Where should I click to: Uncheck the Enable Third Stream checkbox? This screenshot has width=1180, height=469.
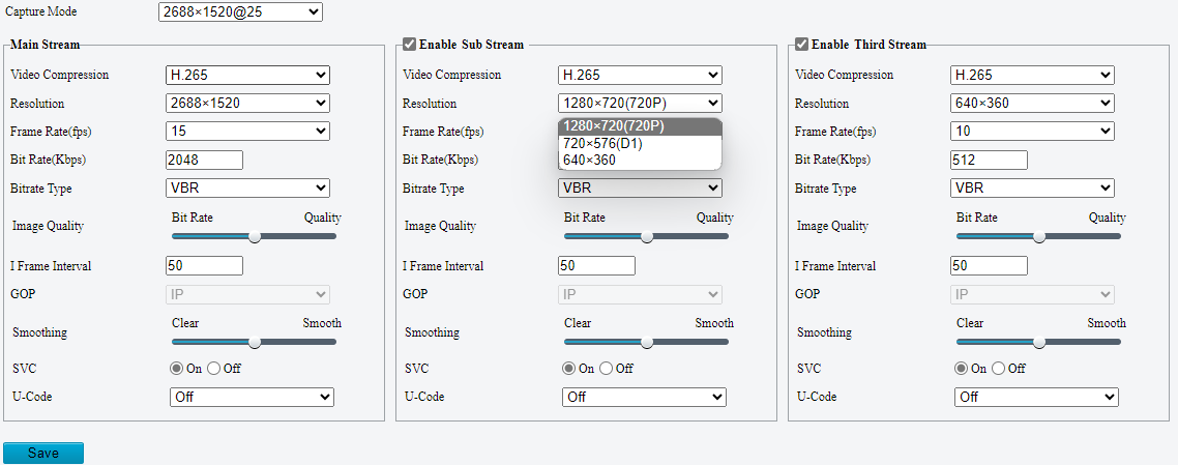pos(802,45)
